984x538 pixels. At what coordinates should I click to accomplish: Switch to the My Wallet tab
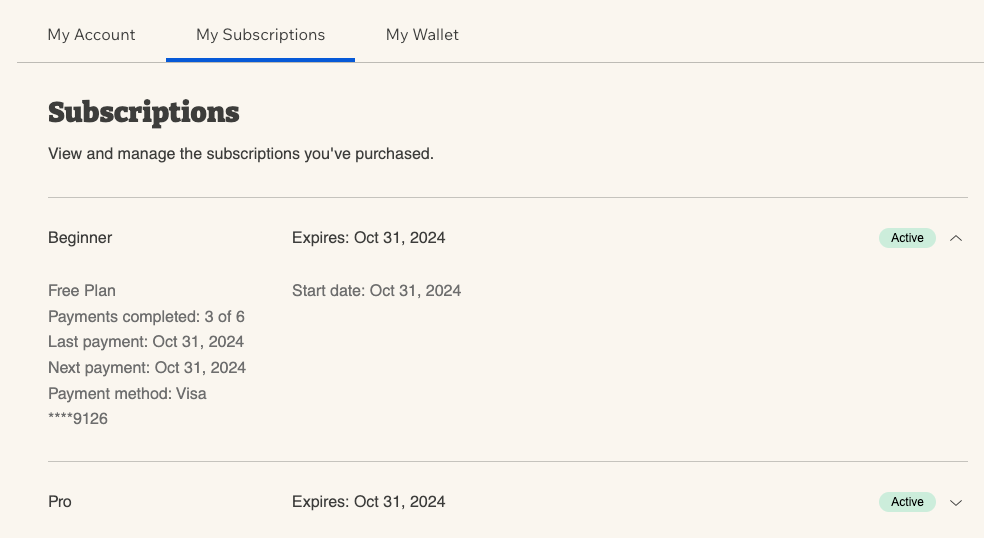pos(422,35)
